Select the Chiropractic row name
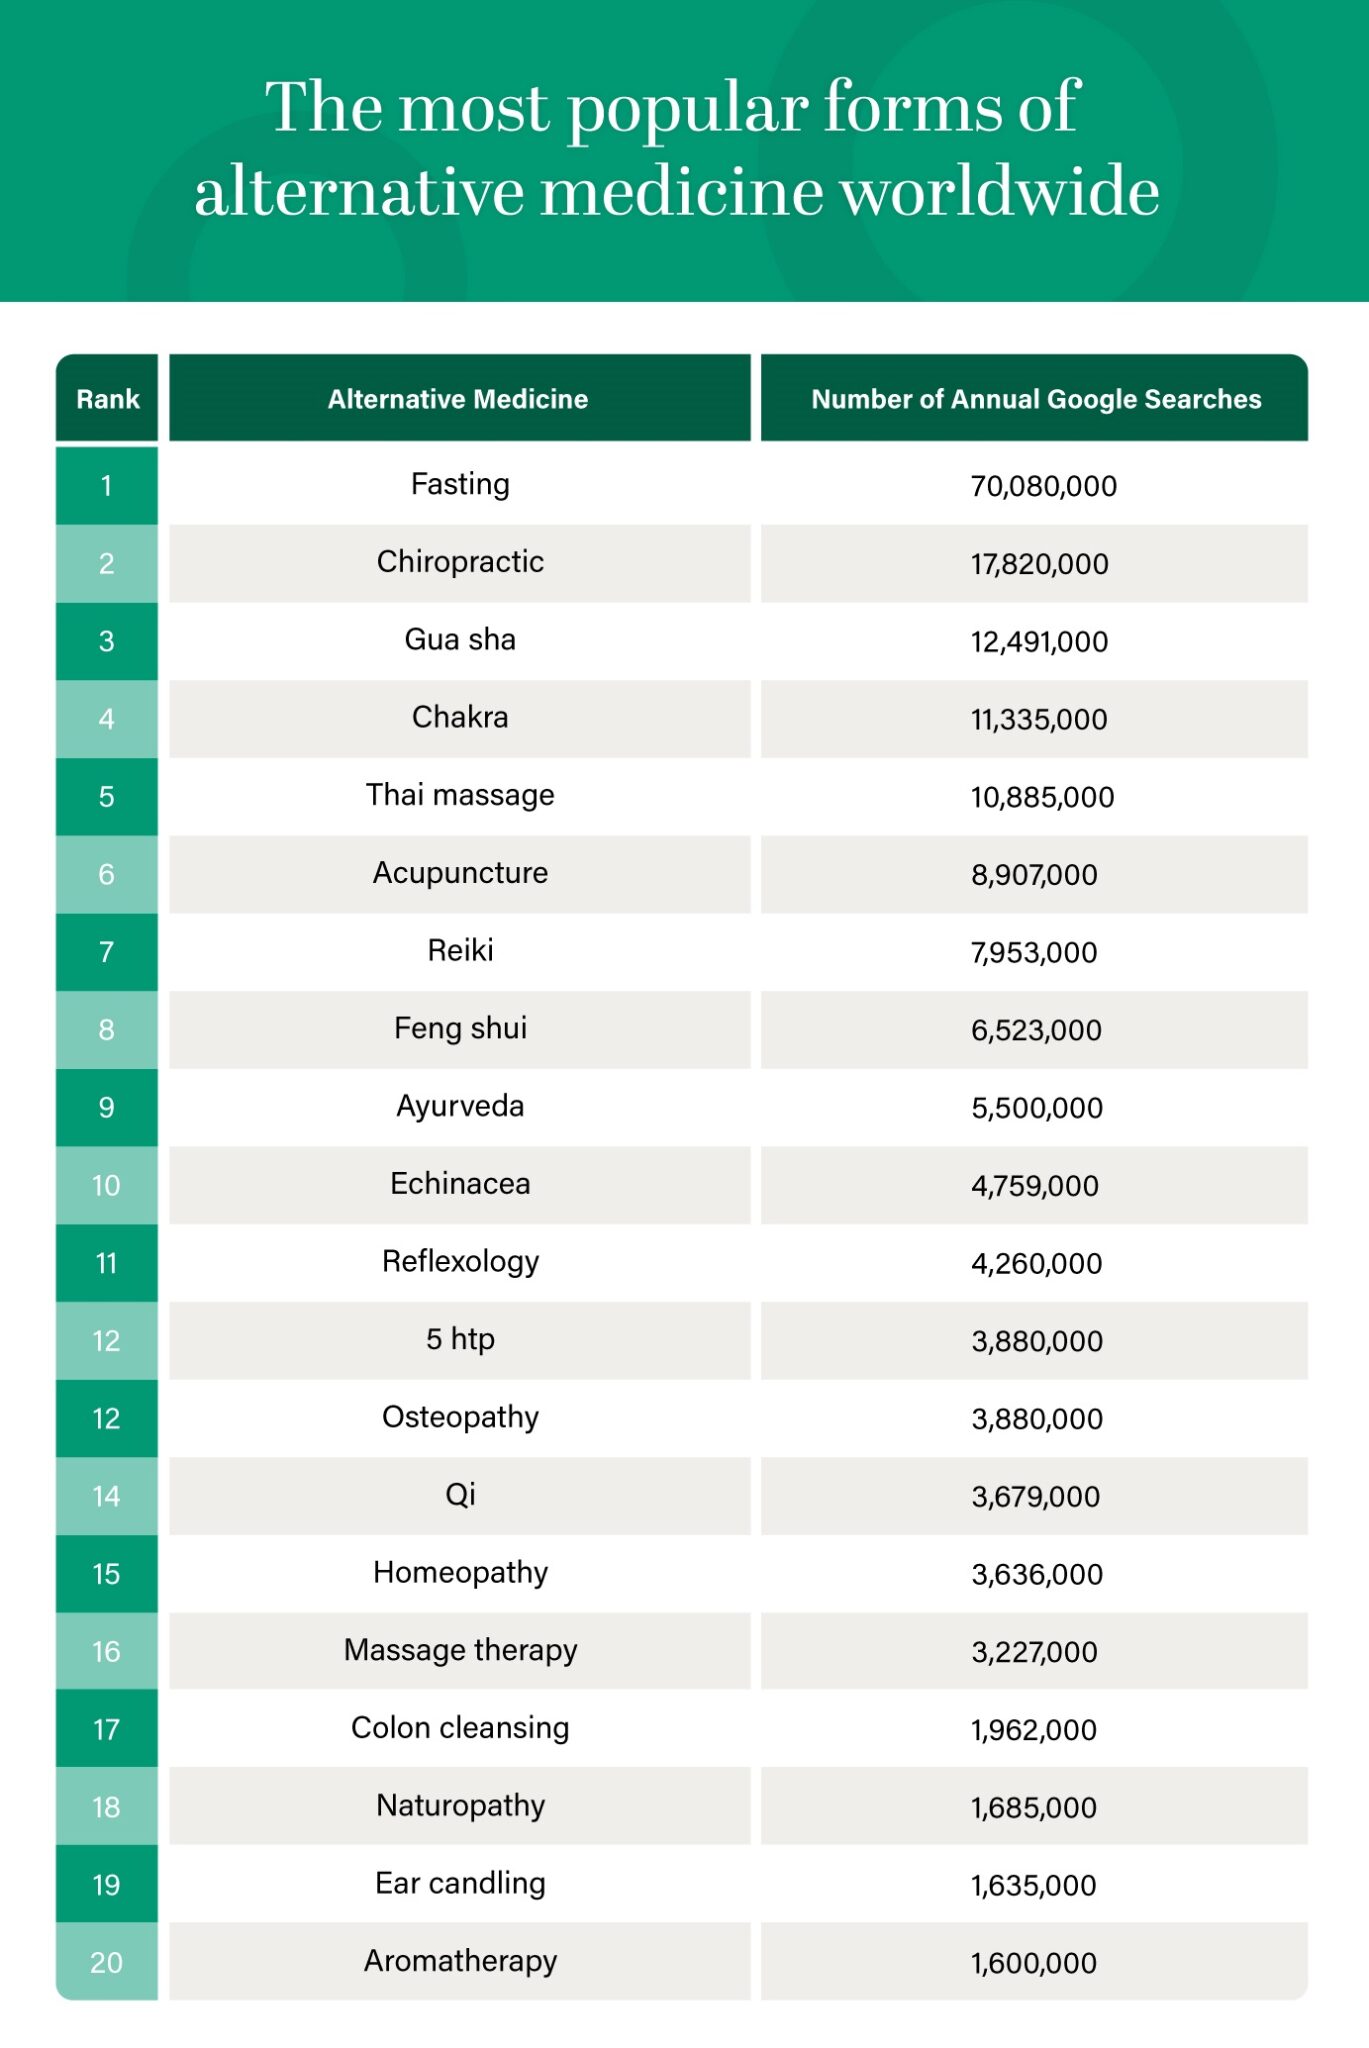The height and width of the screenshot is (2048, 1369). 460,562
